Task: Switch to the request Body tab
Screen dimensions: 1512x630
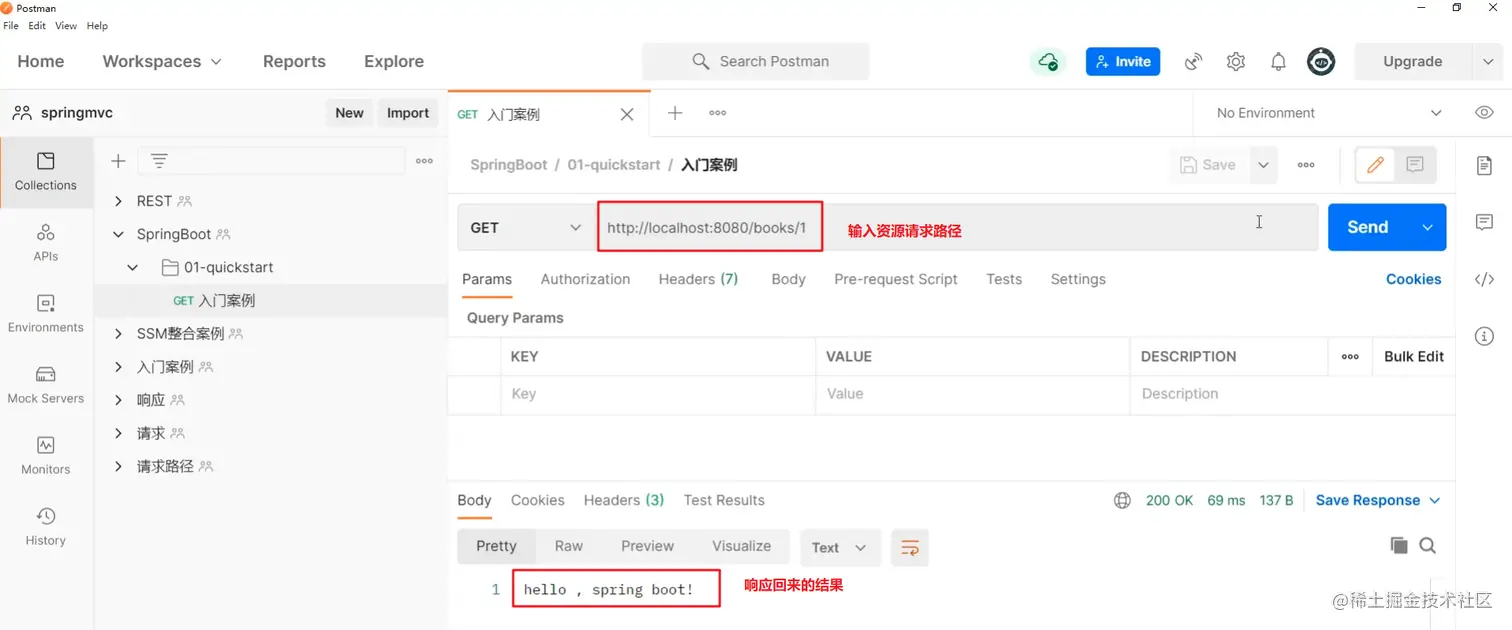Action: (x=788, y=279)
